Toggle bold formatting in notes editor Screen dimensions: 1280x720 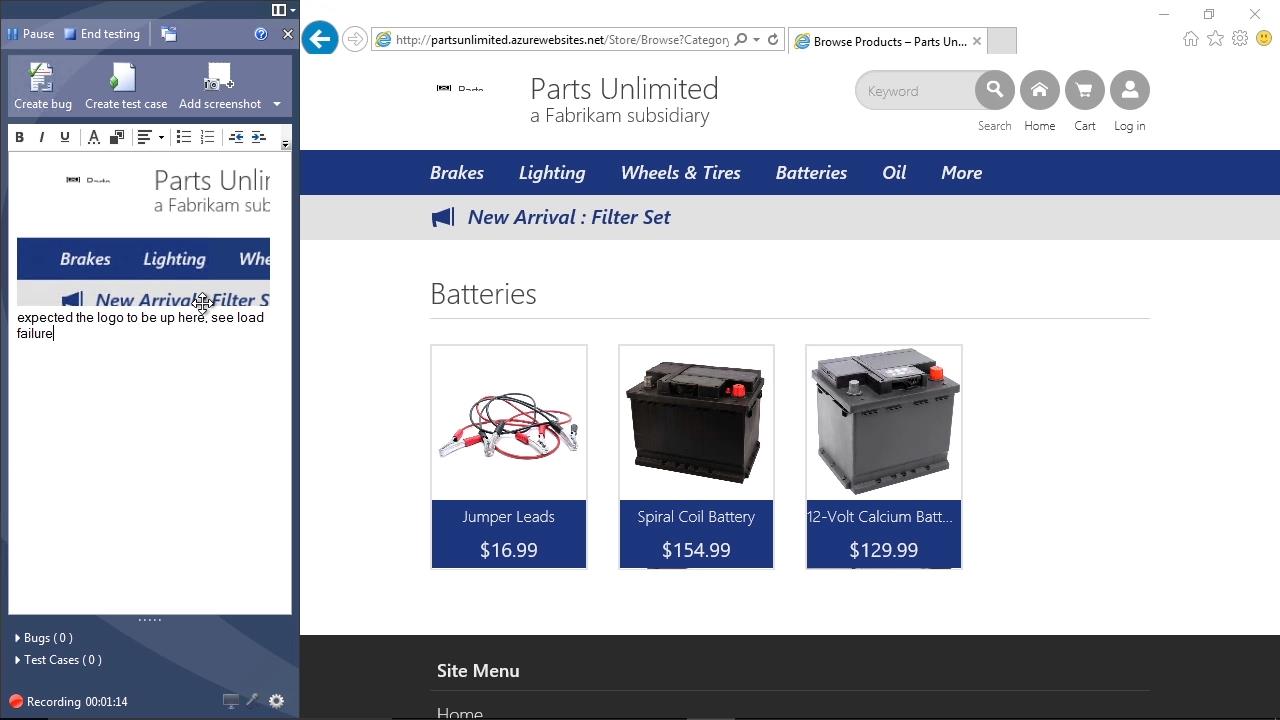pyautogui.click(x=19, y=137)
